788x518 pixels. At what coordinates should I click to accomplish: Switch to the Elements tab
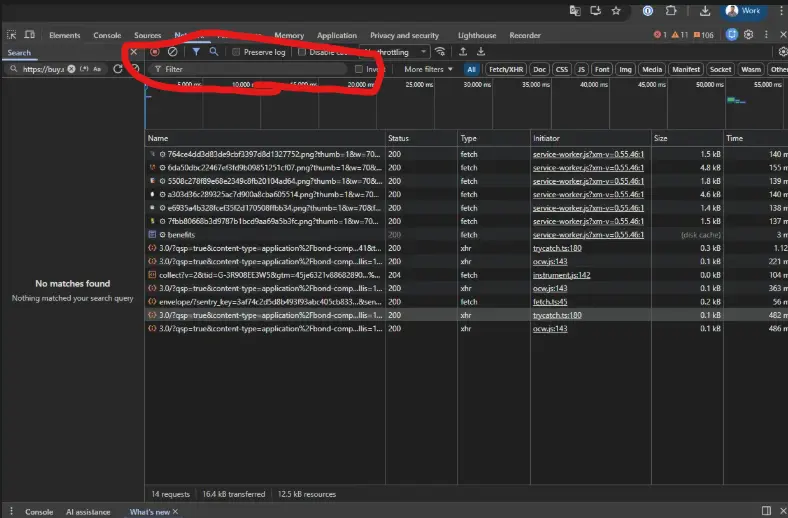(x=64, y=35)
